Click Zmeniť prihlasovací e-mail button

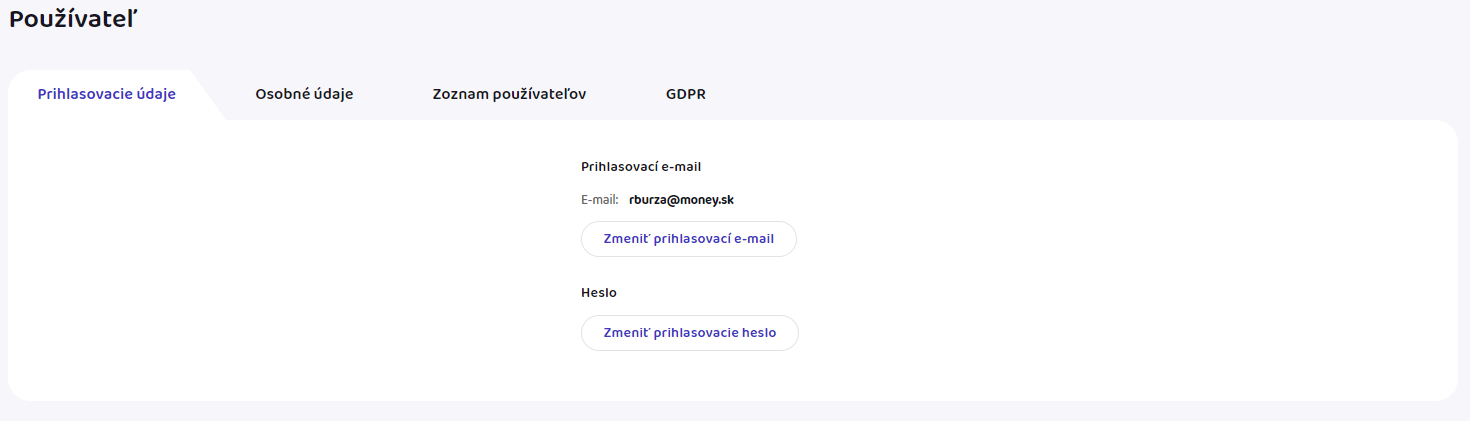(688, 239)
